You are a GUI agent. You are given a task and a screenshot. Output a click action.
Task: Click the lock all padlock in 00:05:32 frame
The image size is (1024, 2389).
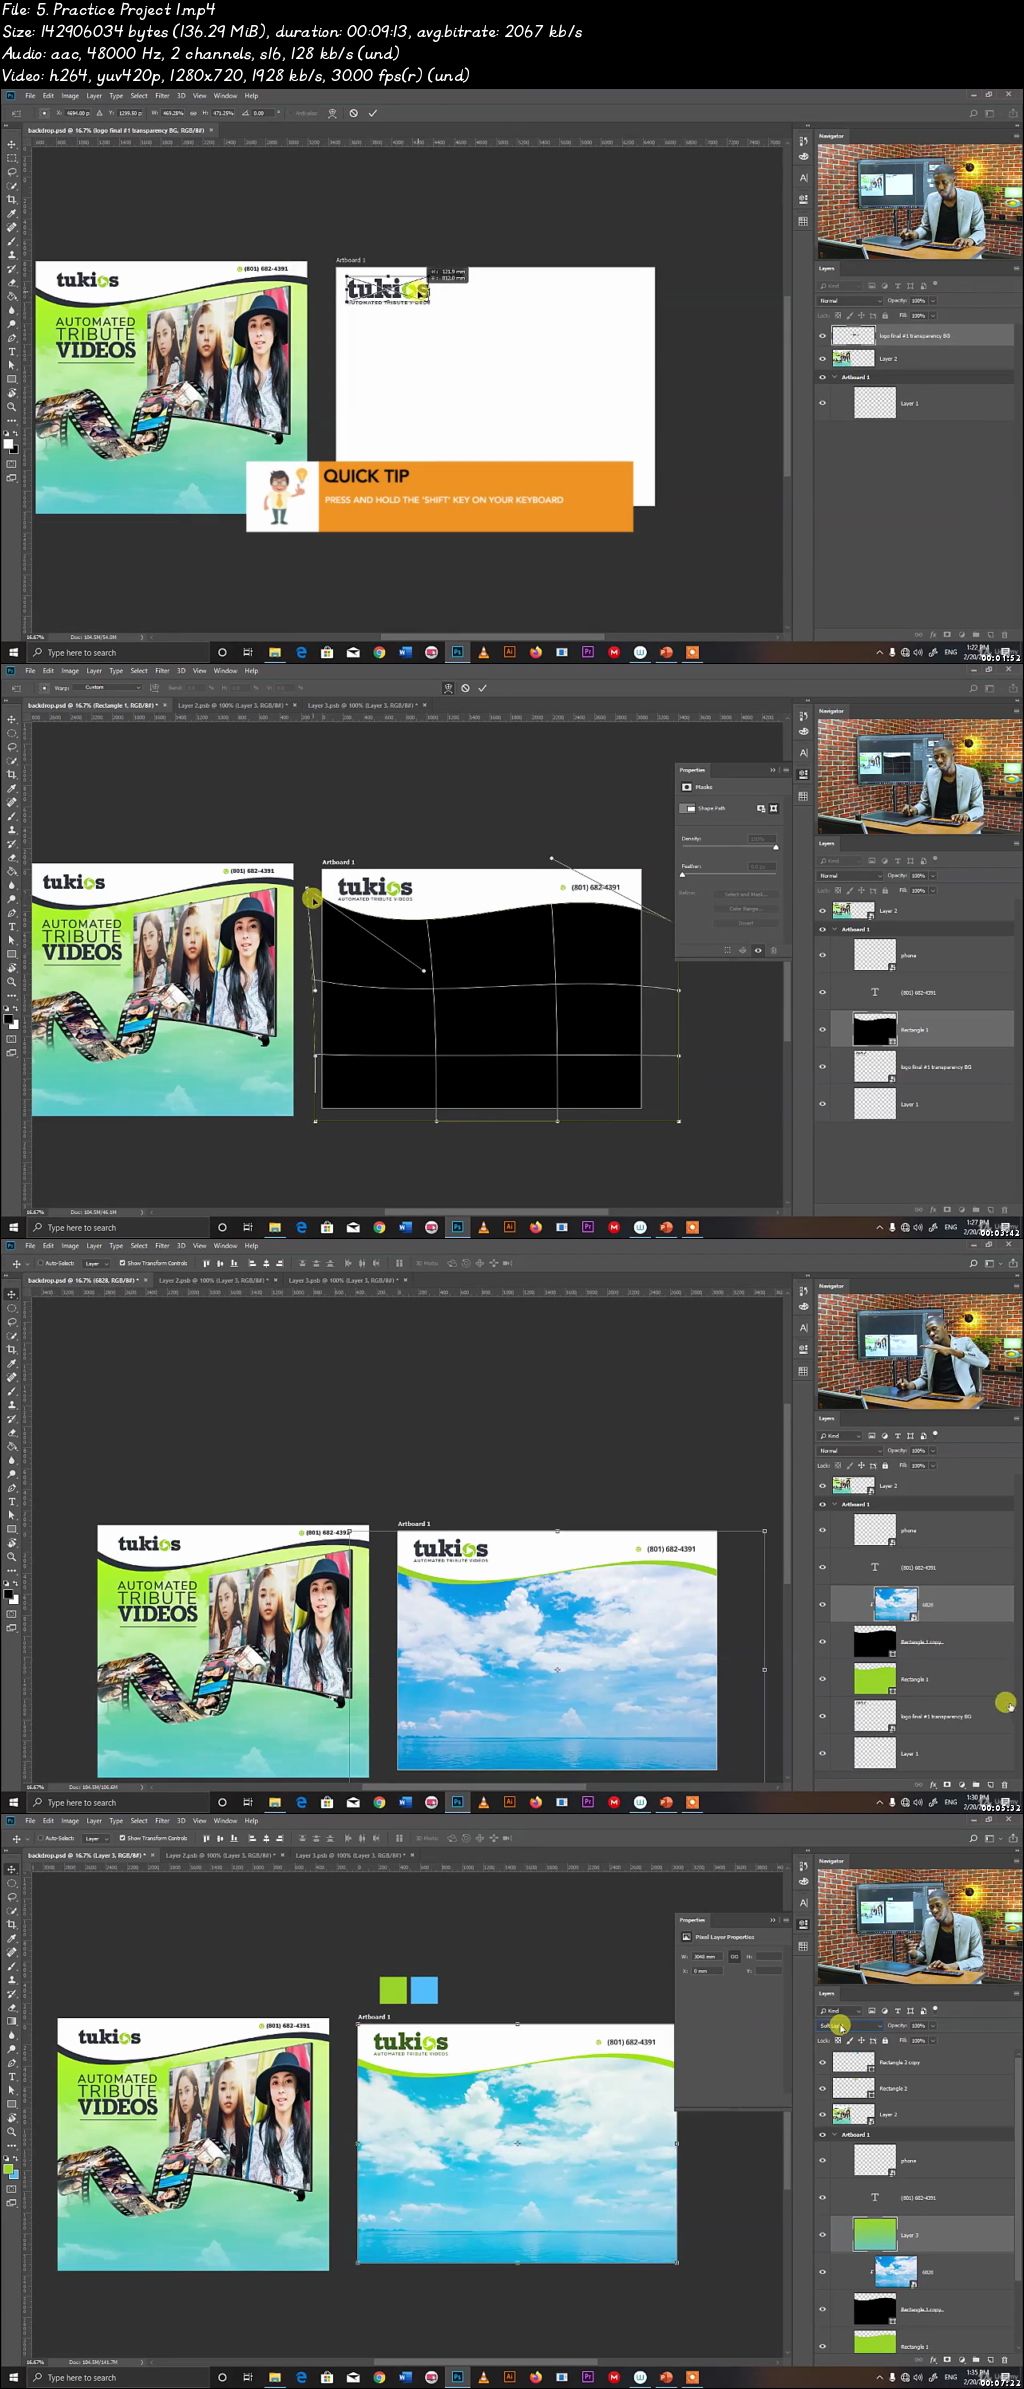pos(885,1466)
